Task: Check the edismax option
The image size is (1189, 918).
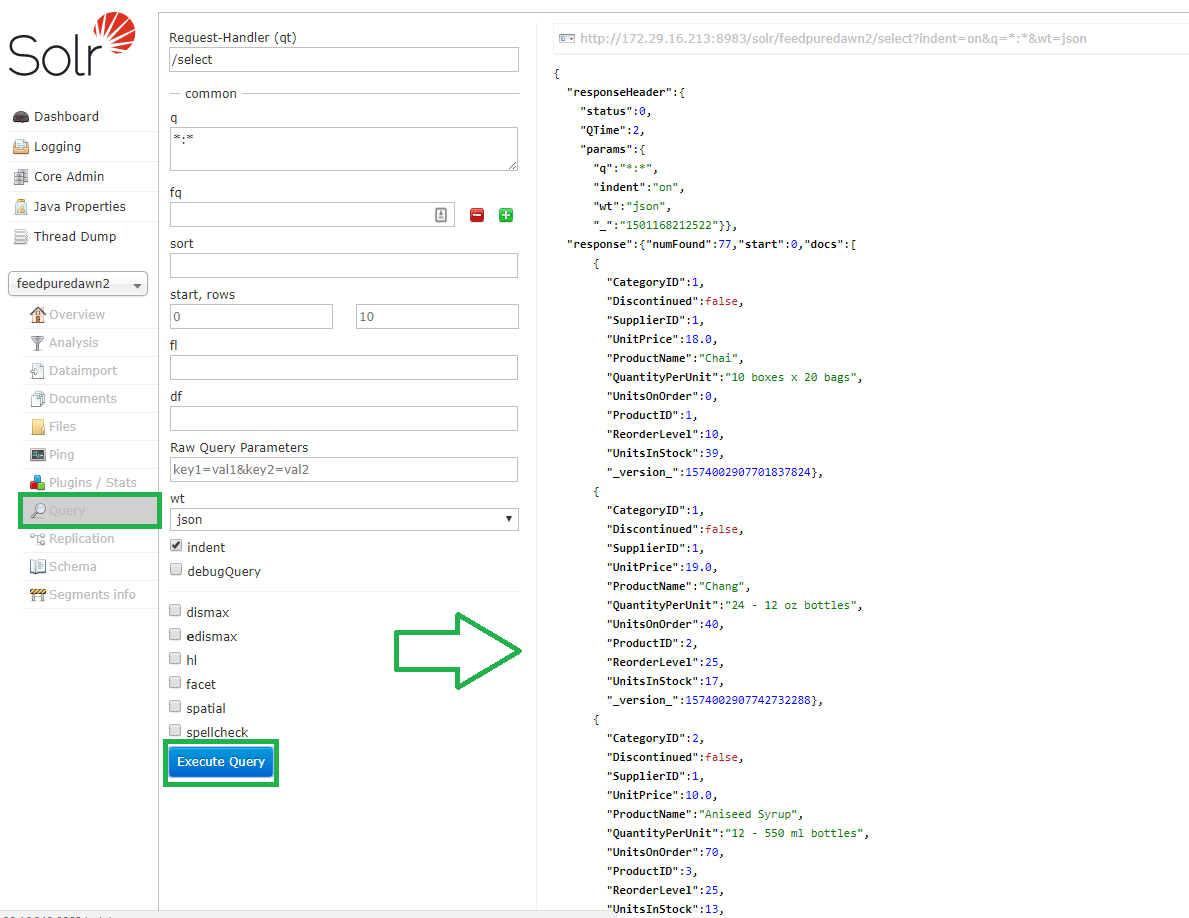Action: click(x=176, y=636)
